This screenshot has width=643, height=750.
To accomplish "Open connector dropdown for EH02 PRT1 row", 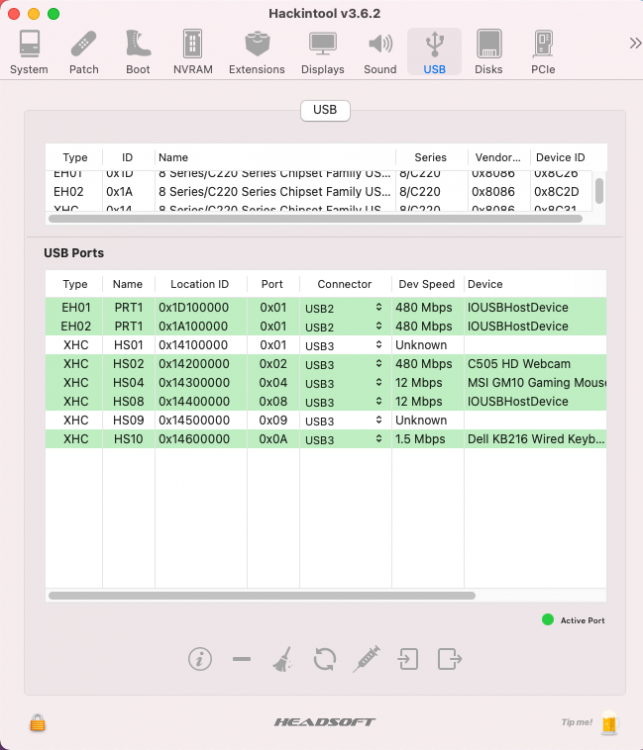I will [x=344, y=327].
